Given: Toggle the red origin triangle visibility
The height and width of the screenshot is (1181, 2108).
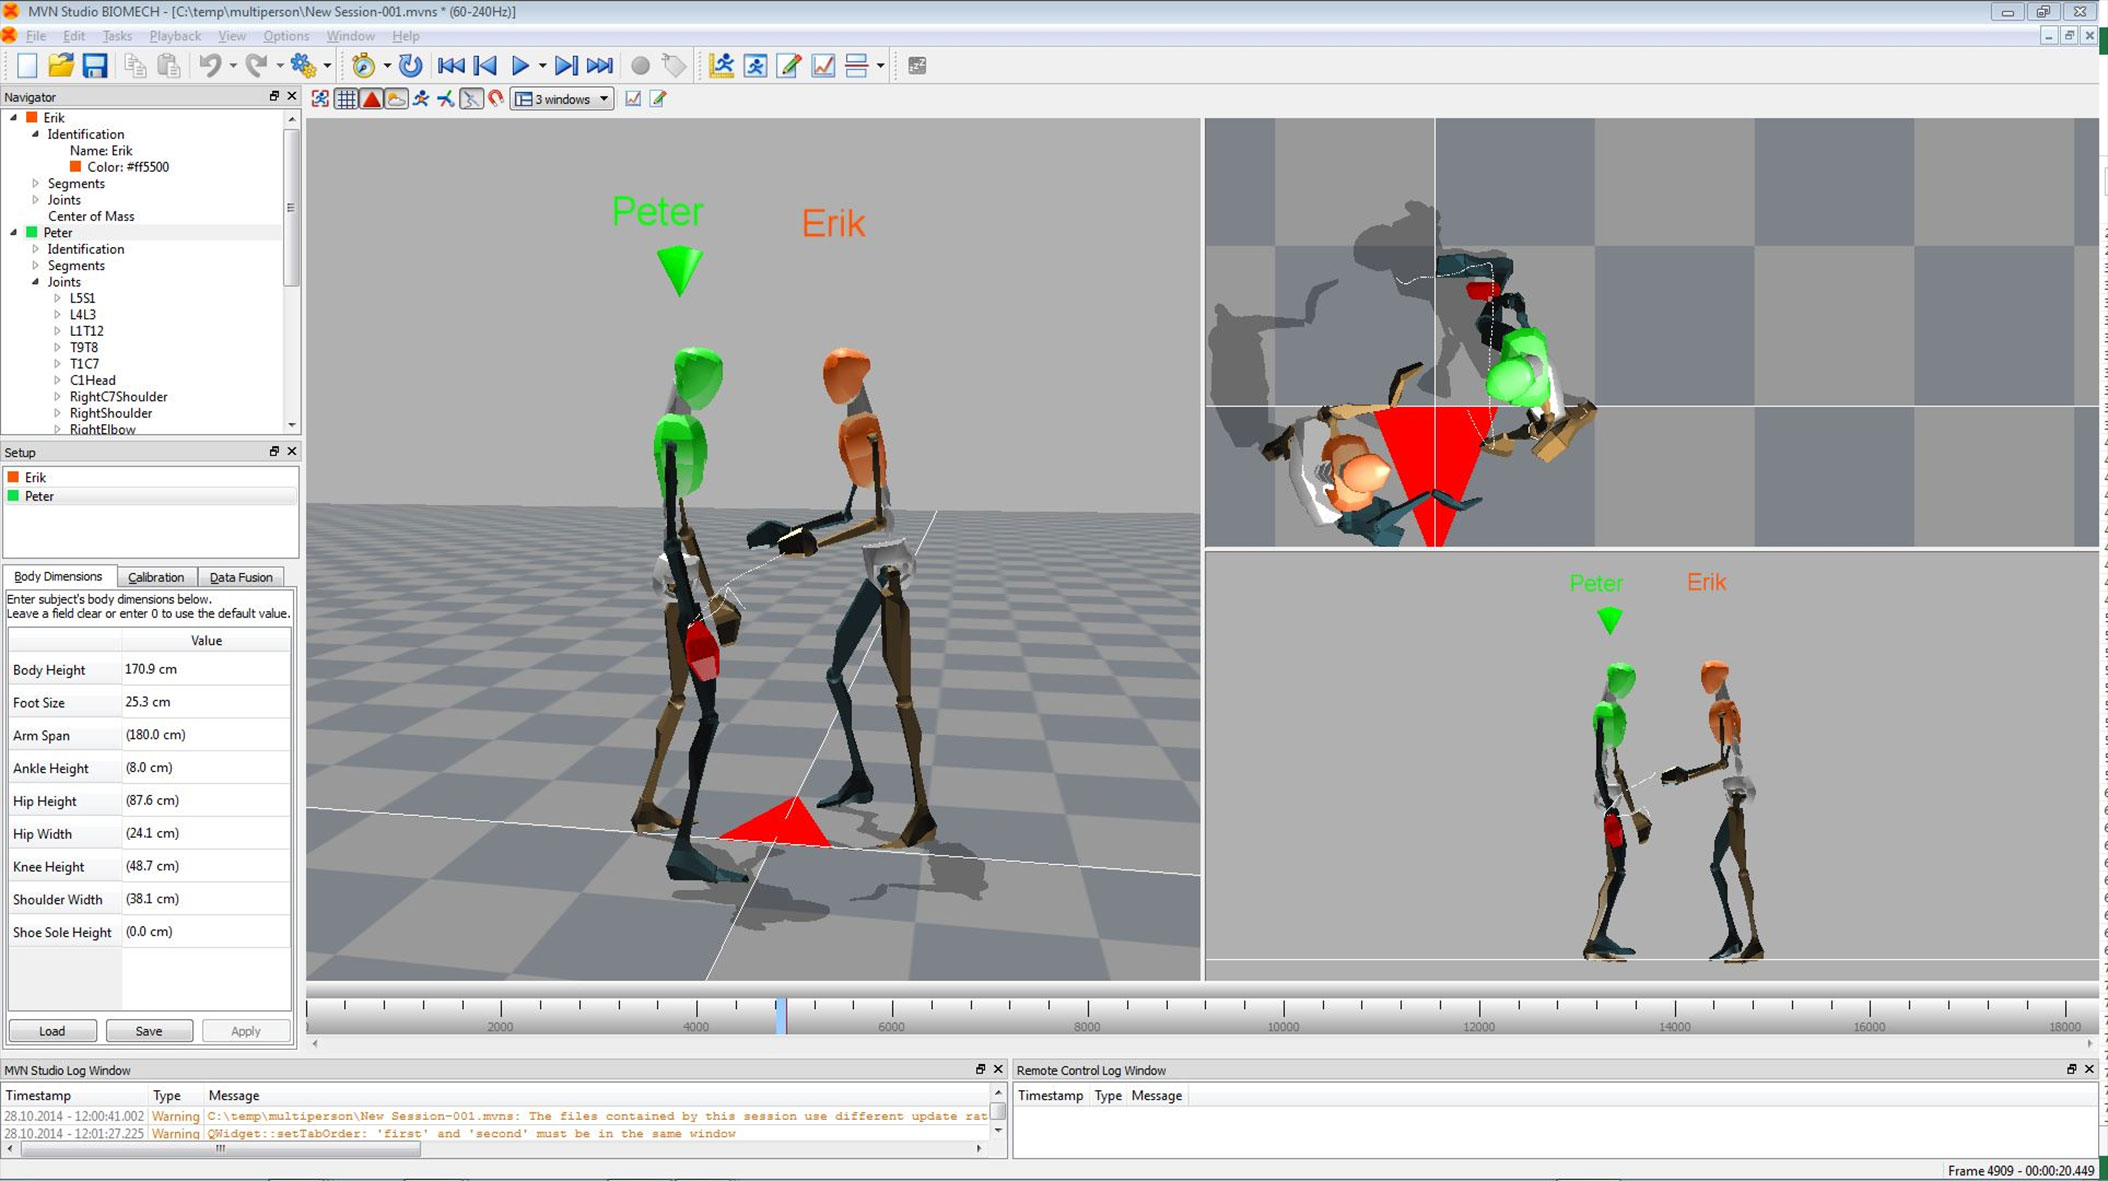Looking at the screenshot, I should (x=370, y=98).
